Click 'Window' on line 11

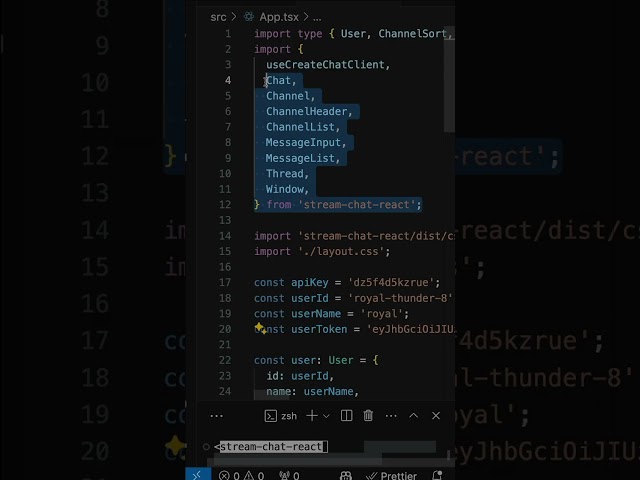(x=284, y=189)
